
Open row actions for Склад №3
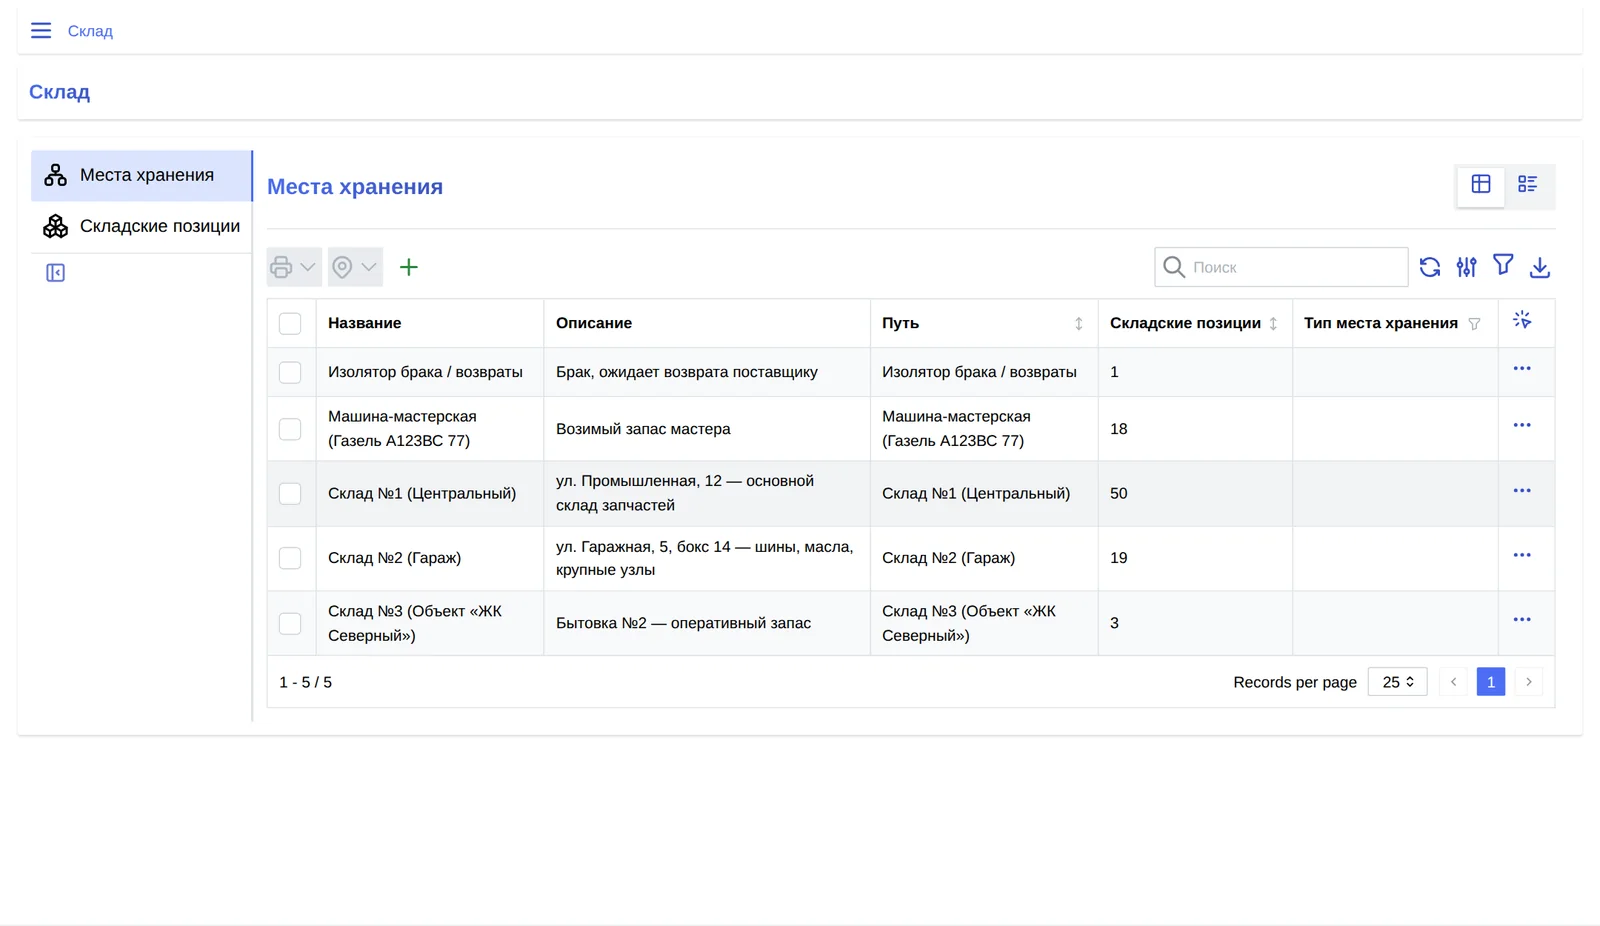point(1522,620)
